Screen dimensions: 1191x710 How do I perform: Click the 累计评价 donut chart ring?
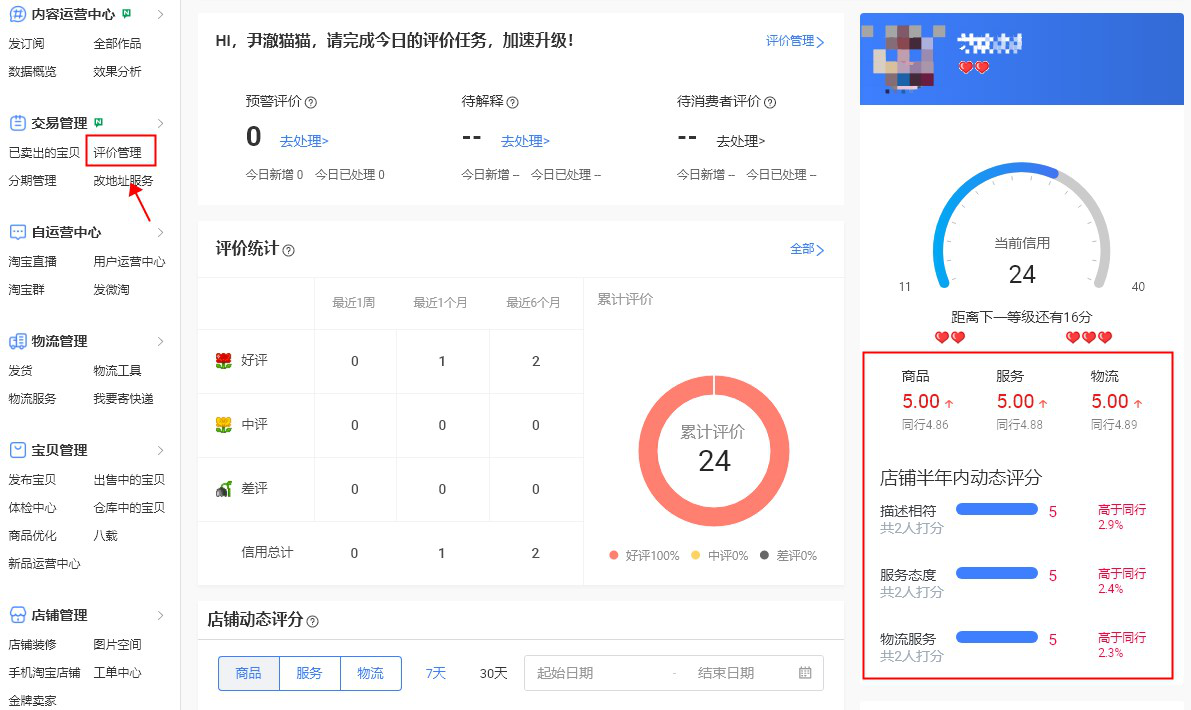tap(714, 516)
